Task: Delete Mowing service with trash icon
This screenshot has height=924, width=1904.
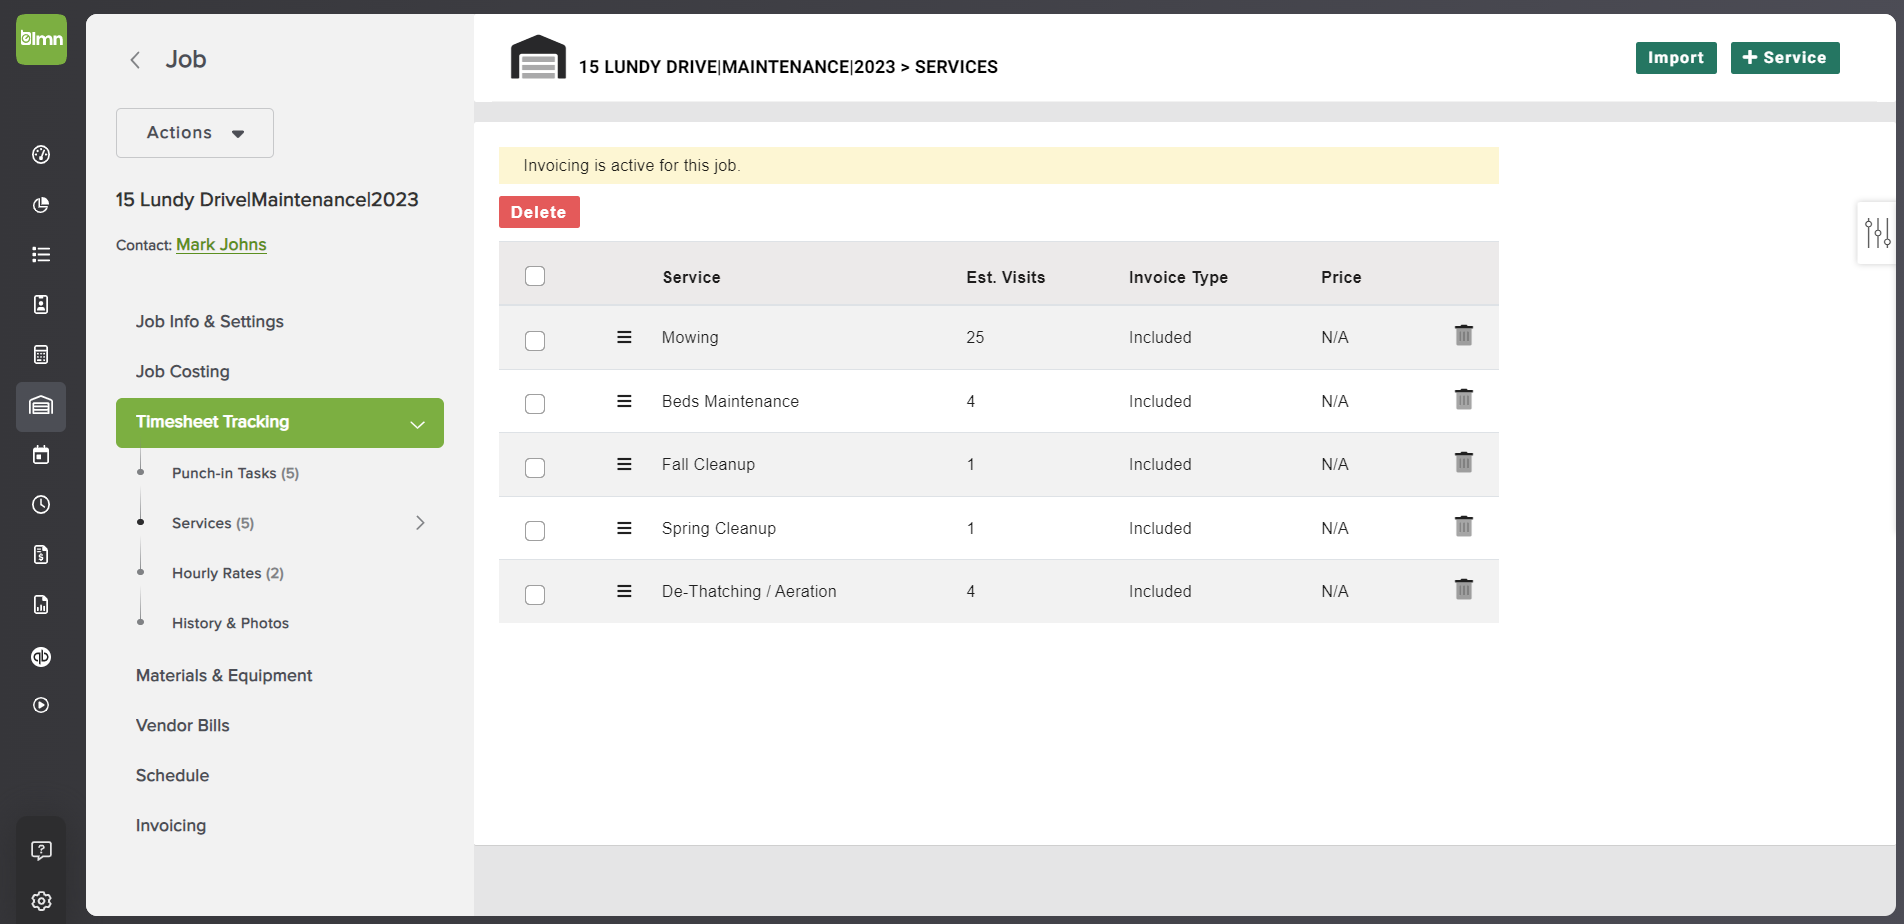Action: [1464, 335]
